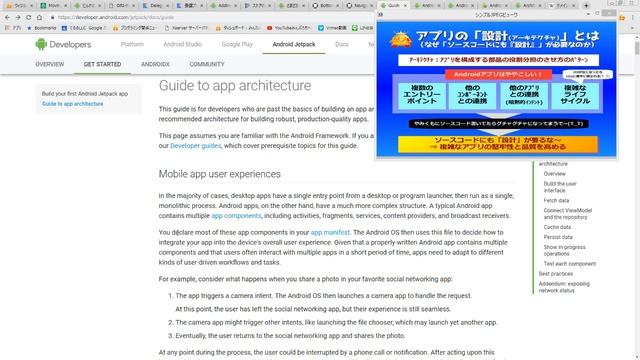Click the Android Developers logo
Screen dimensions: 640x360
point(63,44)
